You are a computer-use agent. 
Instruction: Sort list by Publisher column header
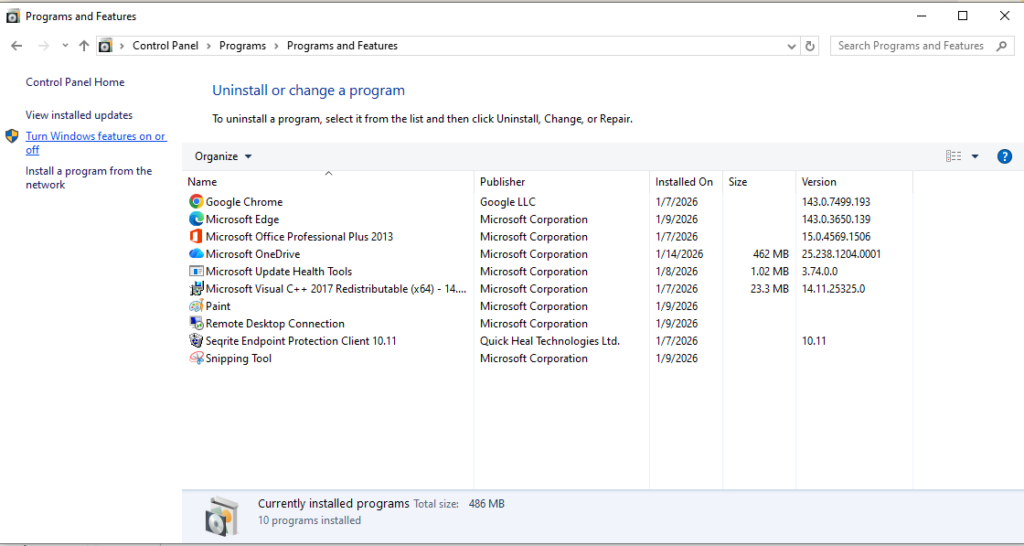pyautogui.click(x=502, y=182)
